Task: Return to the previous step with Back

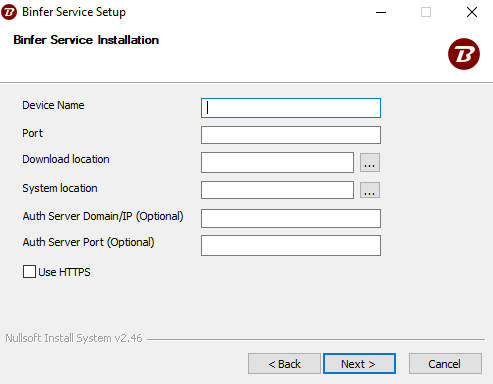Action: (x=284, y=364)
